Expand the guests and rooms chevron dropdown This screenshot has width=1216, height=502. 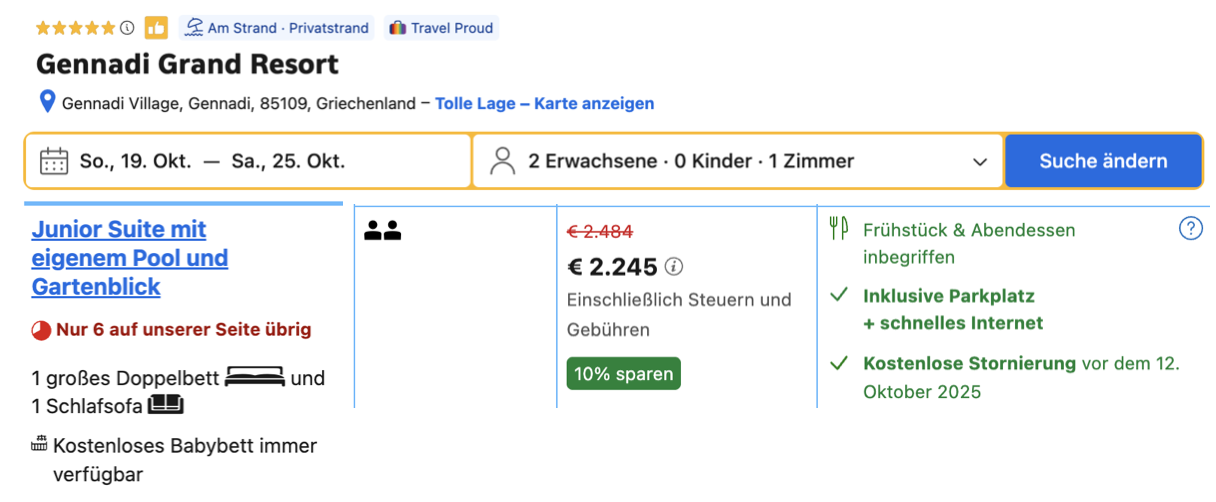pos(979,162)
